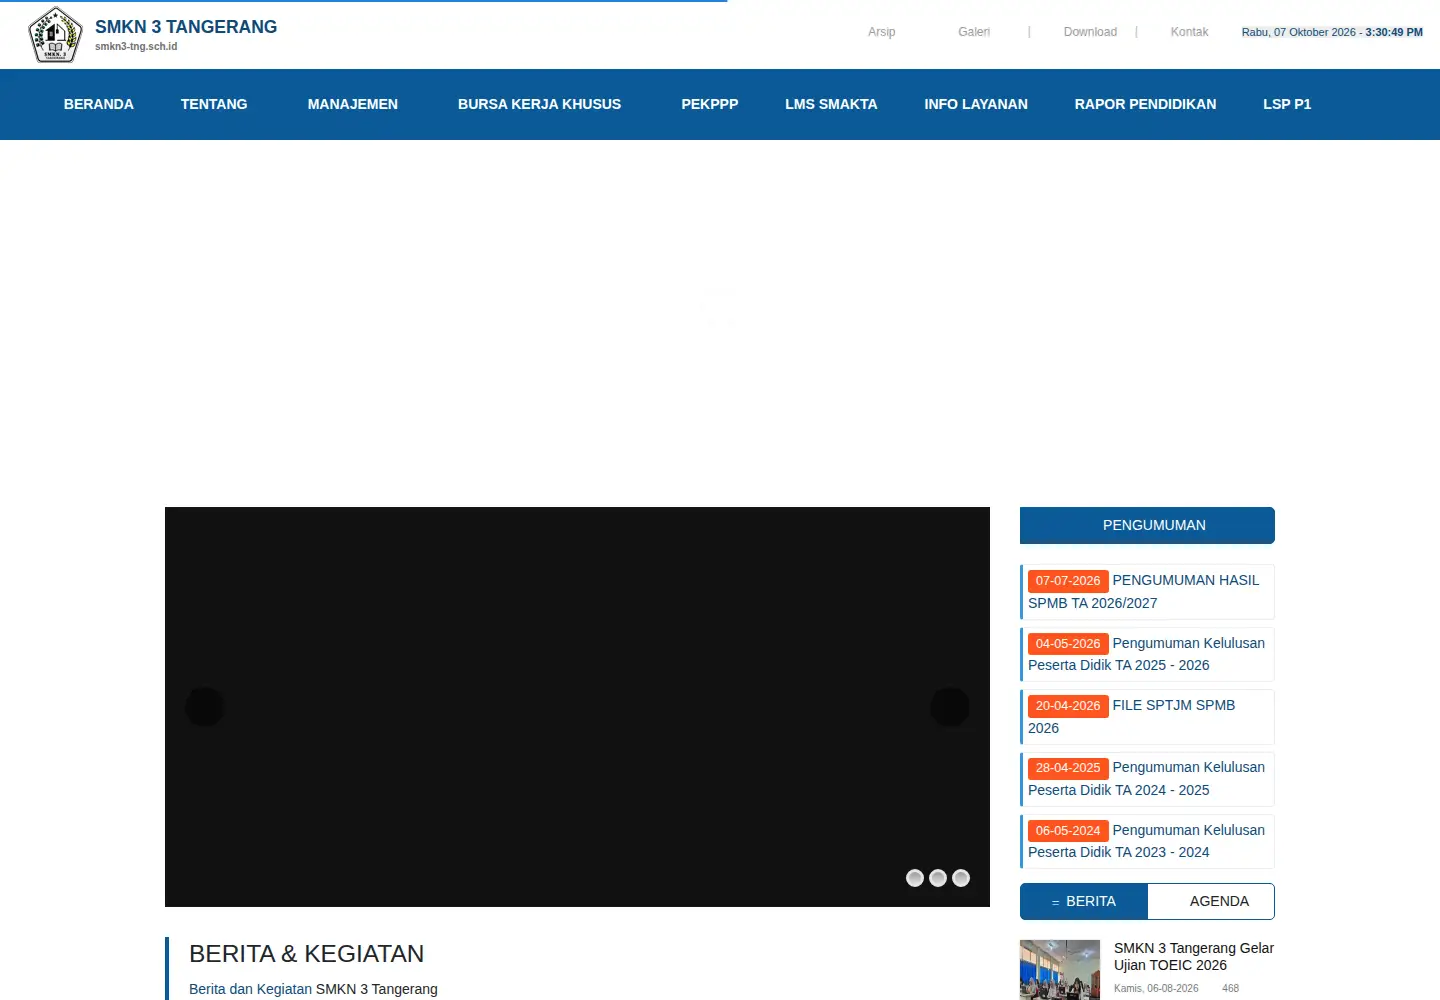Select the second carousel dot indicator

pyautogui.click(x=938, y=878)
